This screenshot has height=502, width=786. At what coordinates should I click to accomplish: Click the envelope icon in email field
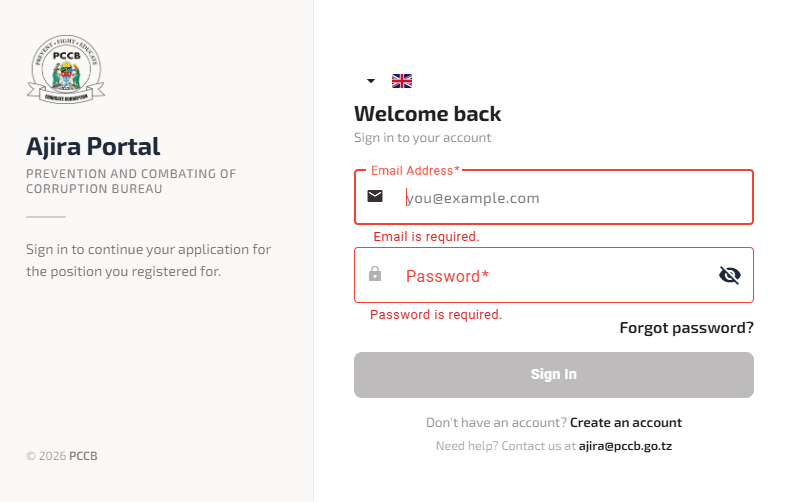pos(375,196)
